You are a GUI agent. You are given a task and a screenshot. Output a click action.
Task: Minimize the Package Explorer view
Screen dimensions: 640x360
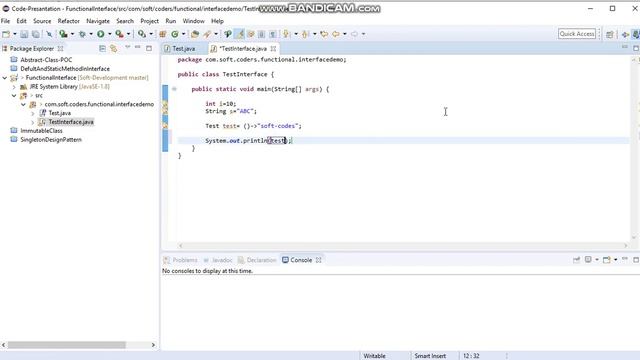(138, 48)
